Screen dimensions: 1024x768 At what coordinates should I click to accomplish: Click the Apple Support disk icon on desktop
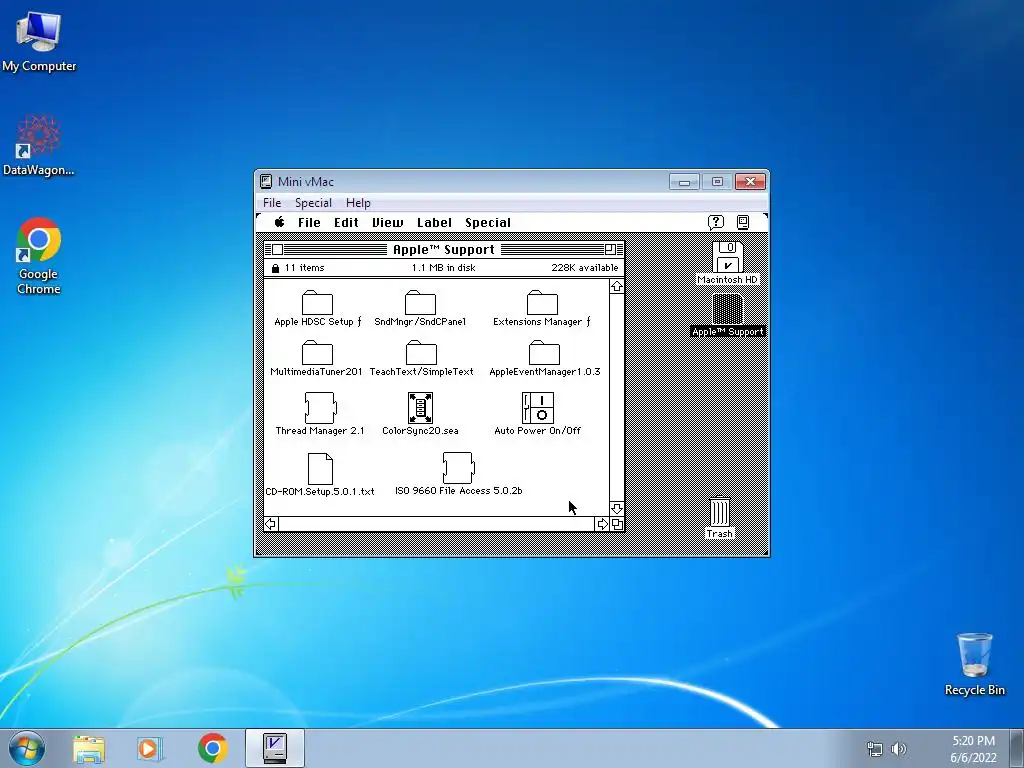point(728,309)
